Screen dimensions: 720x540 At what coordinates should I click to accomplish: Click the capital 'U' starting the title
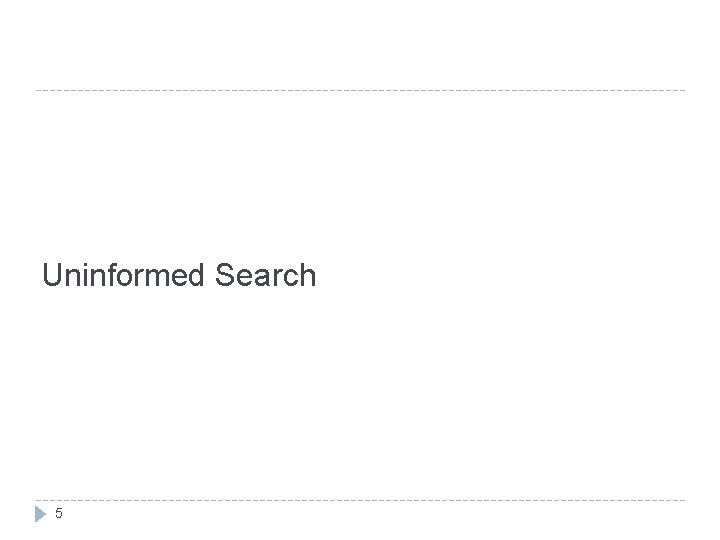[x=52, y=275]
